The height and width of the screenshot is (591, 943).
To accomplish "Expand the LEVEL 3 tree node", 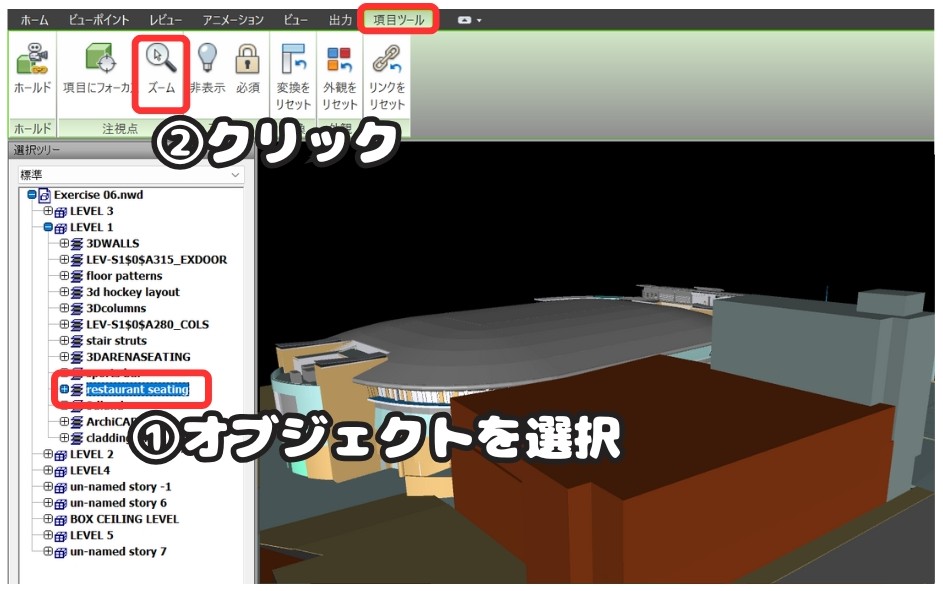I will coord(48,211).
